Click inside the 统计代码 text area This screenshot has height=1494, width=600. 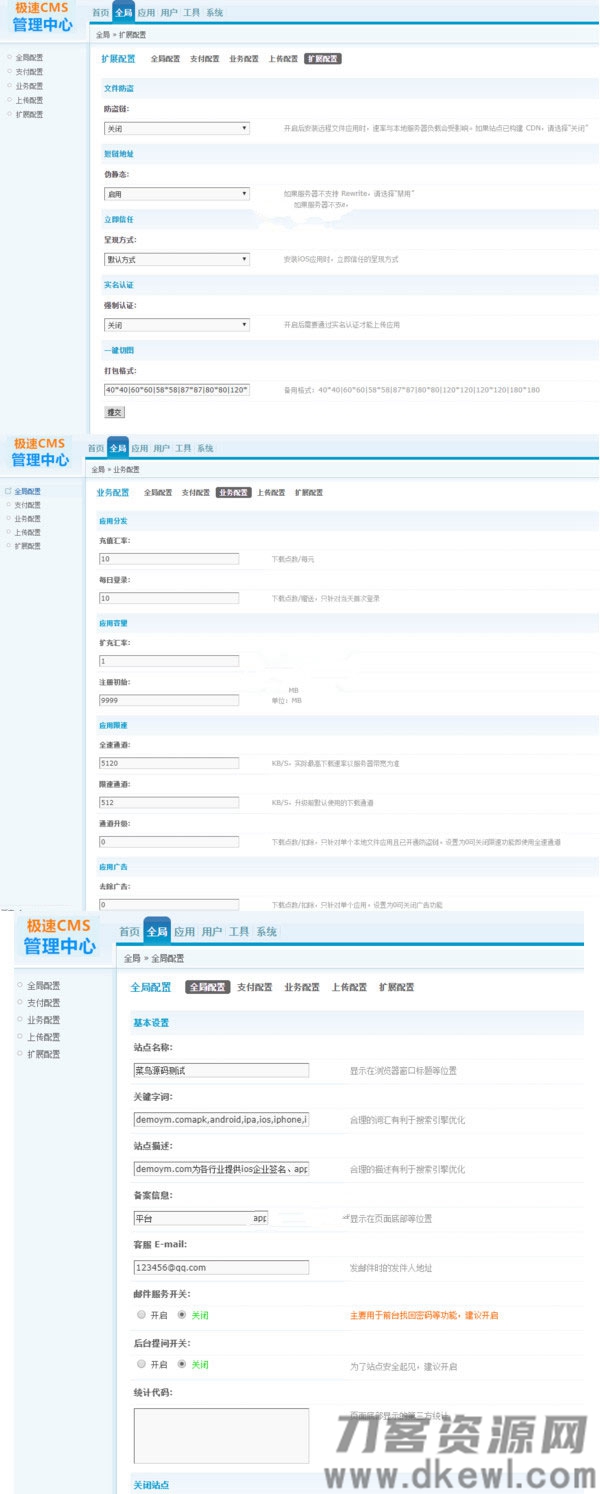pos(221,1435)
